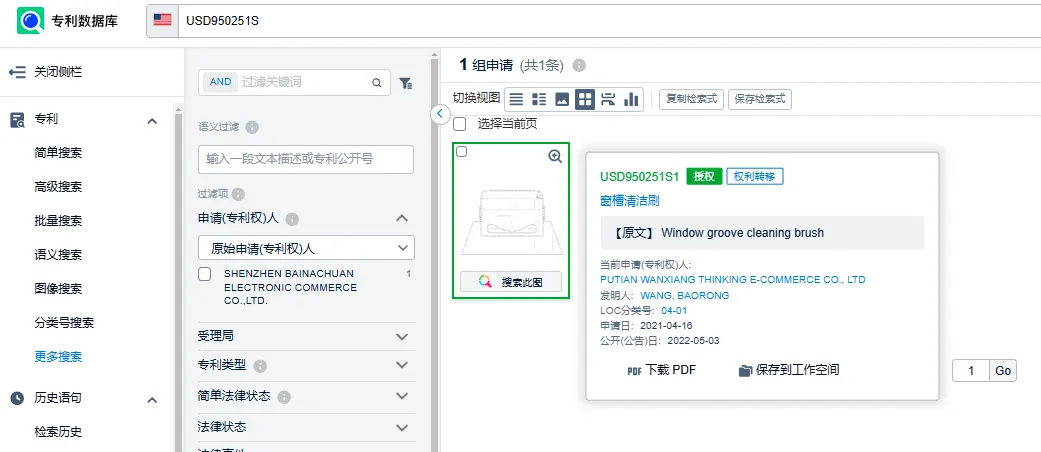The width and height of the screenshot is (1041, 452).
Task: Select the grid view icon
Action: pyautogui.click(x=585, y=100)
